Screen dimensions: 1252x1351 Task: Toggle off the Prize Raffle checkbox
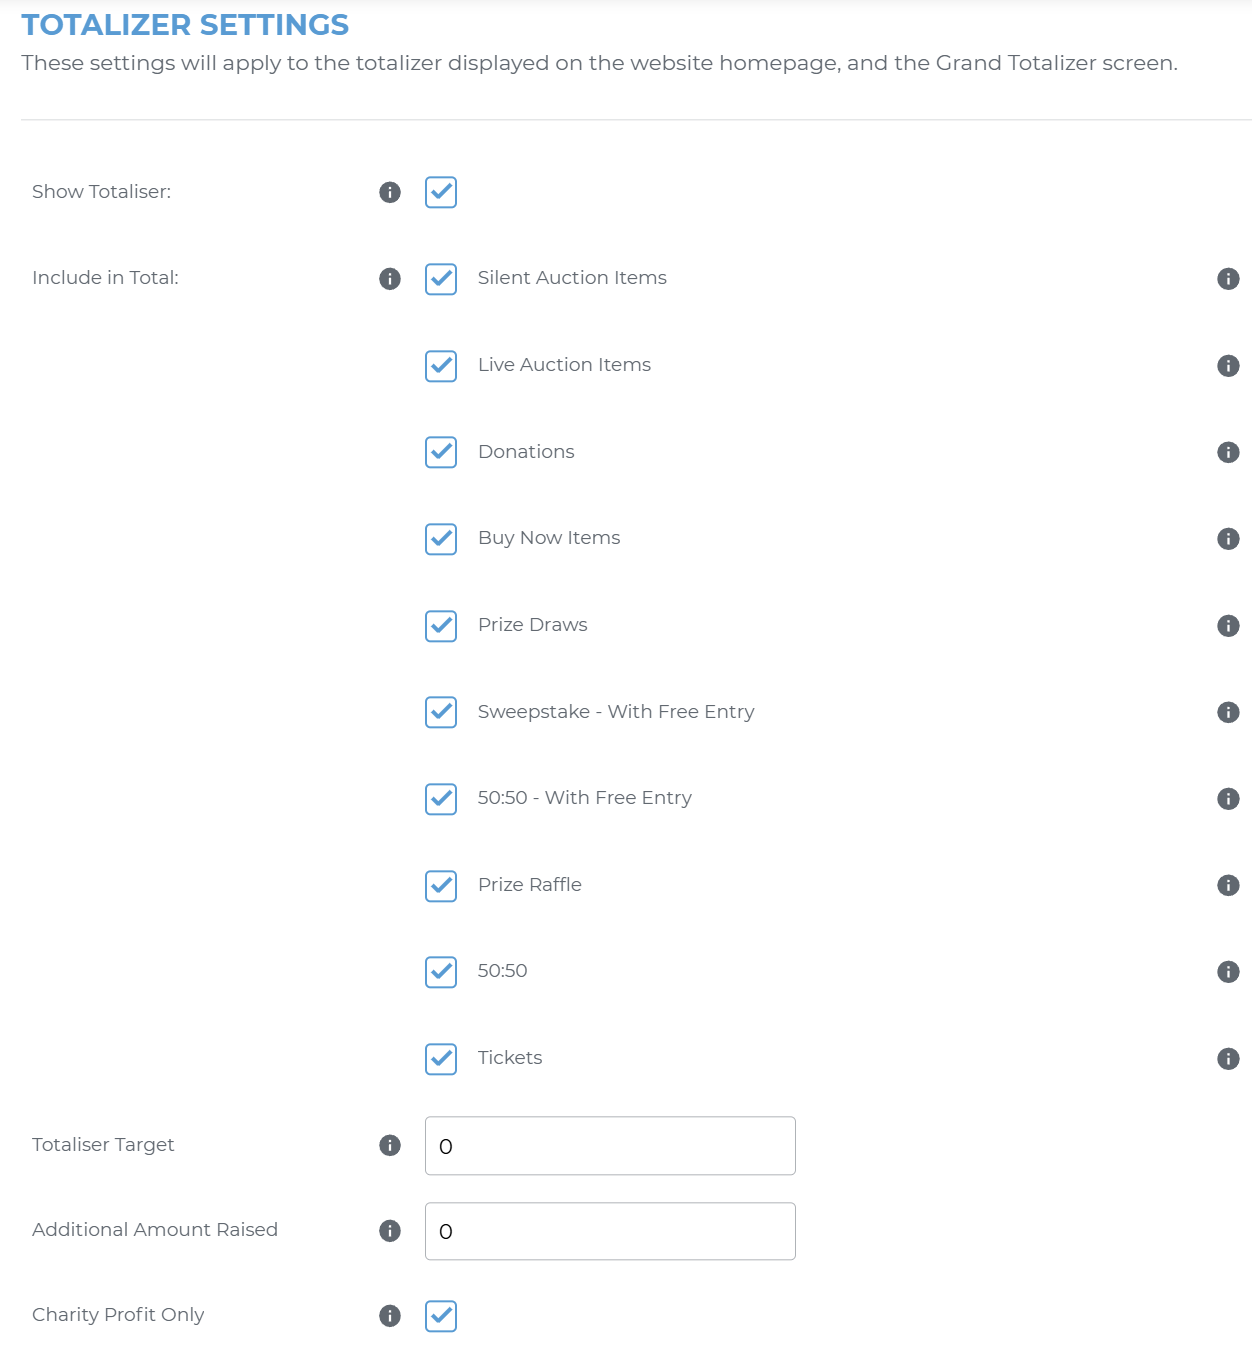point(440,886)
